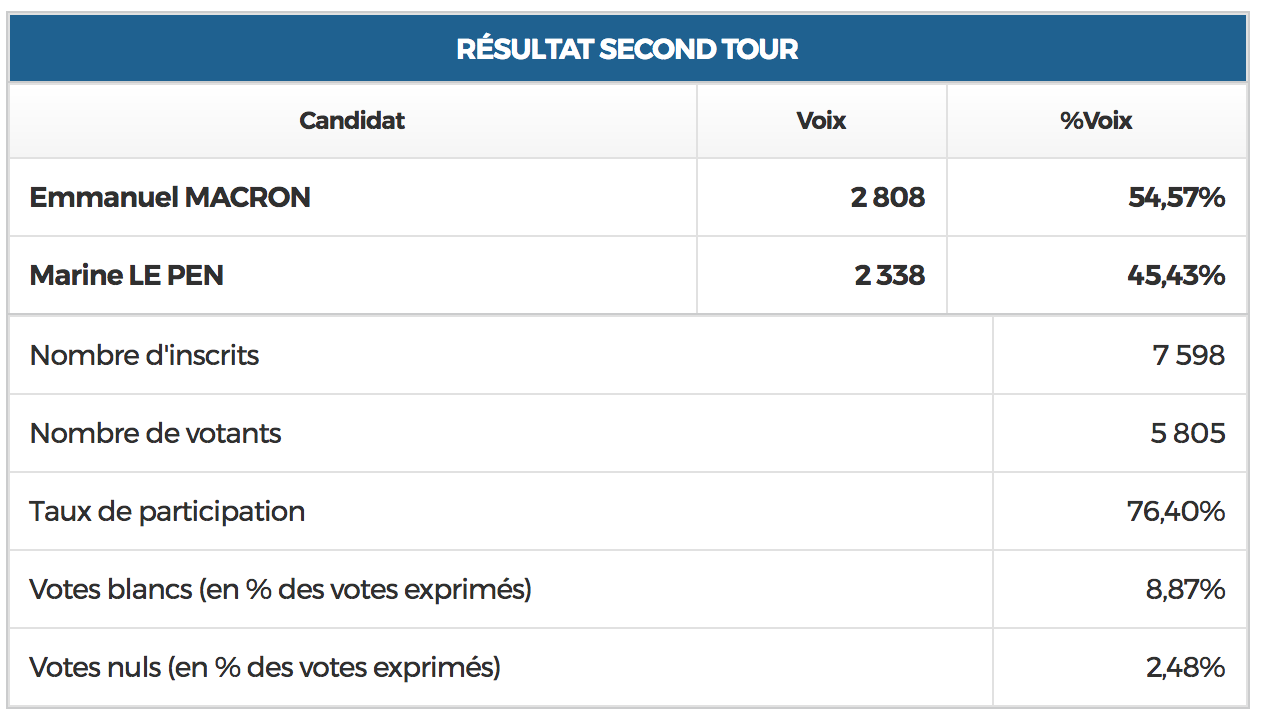Select the Marine LE PEN candidate name
Screen dimensions: 1269x728
click(x=127, y=276)
